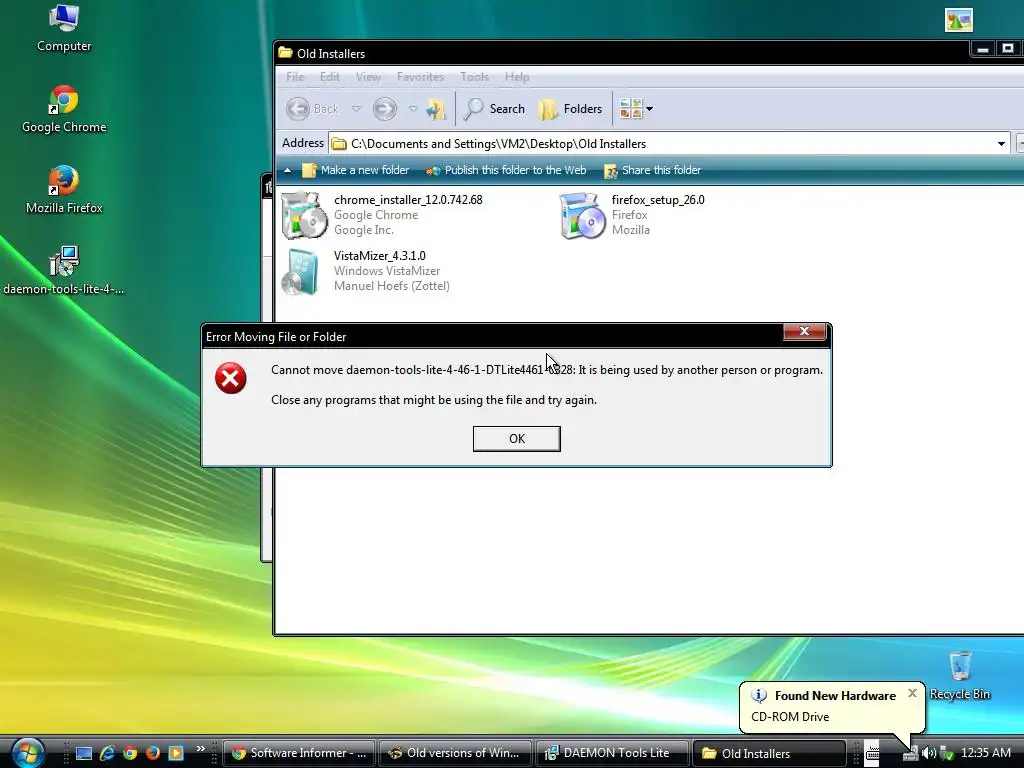1024x768 pixels.
Task: Launch Media Player from Quick Launch
Action: 176,753
